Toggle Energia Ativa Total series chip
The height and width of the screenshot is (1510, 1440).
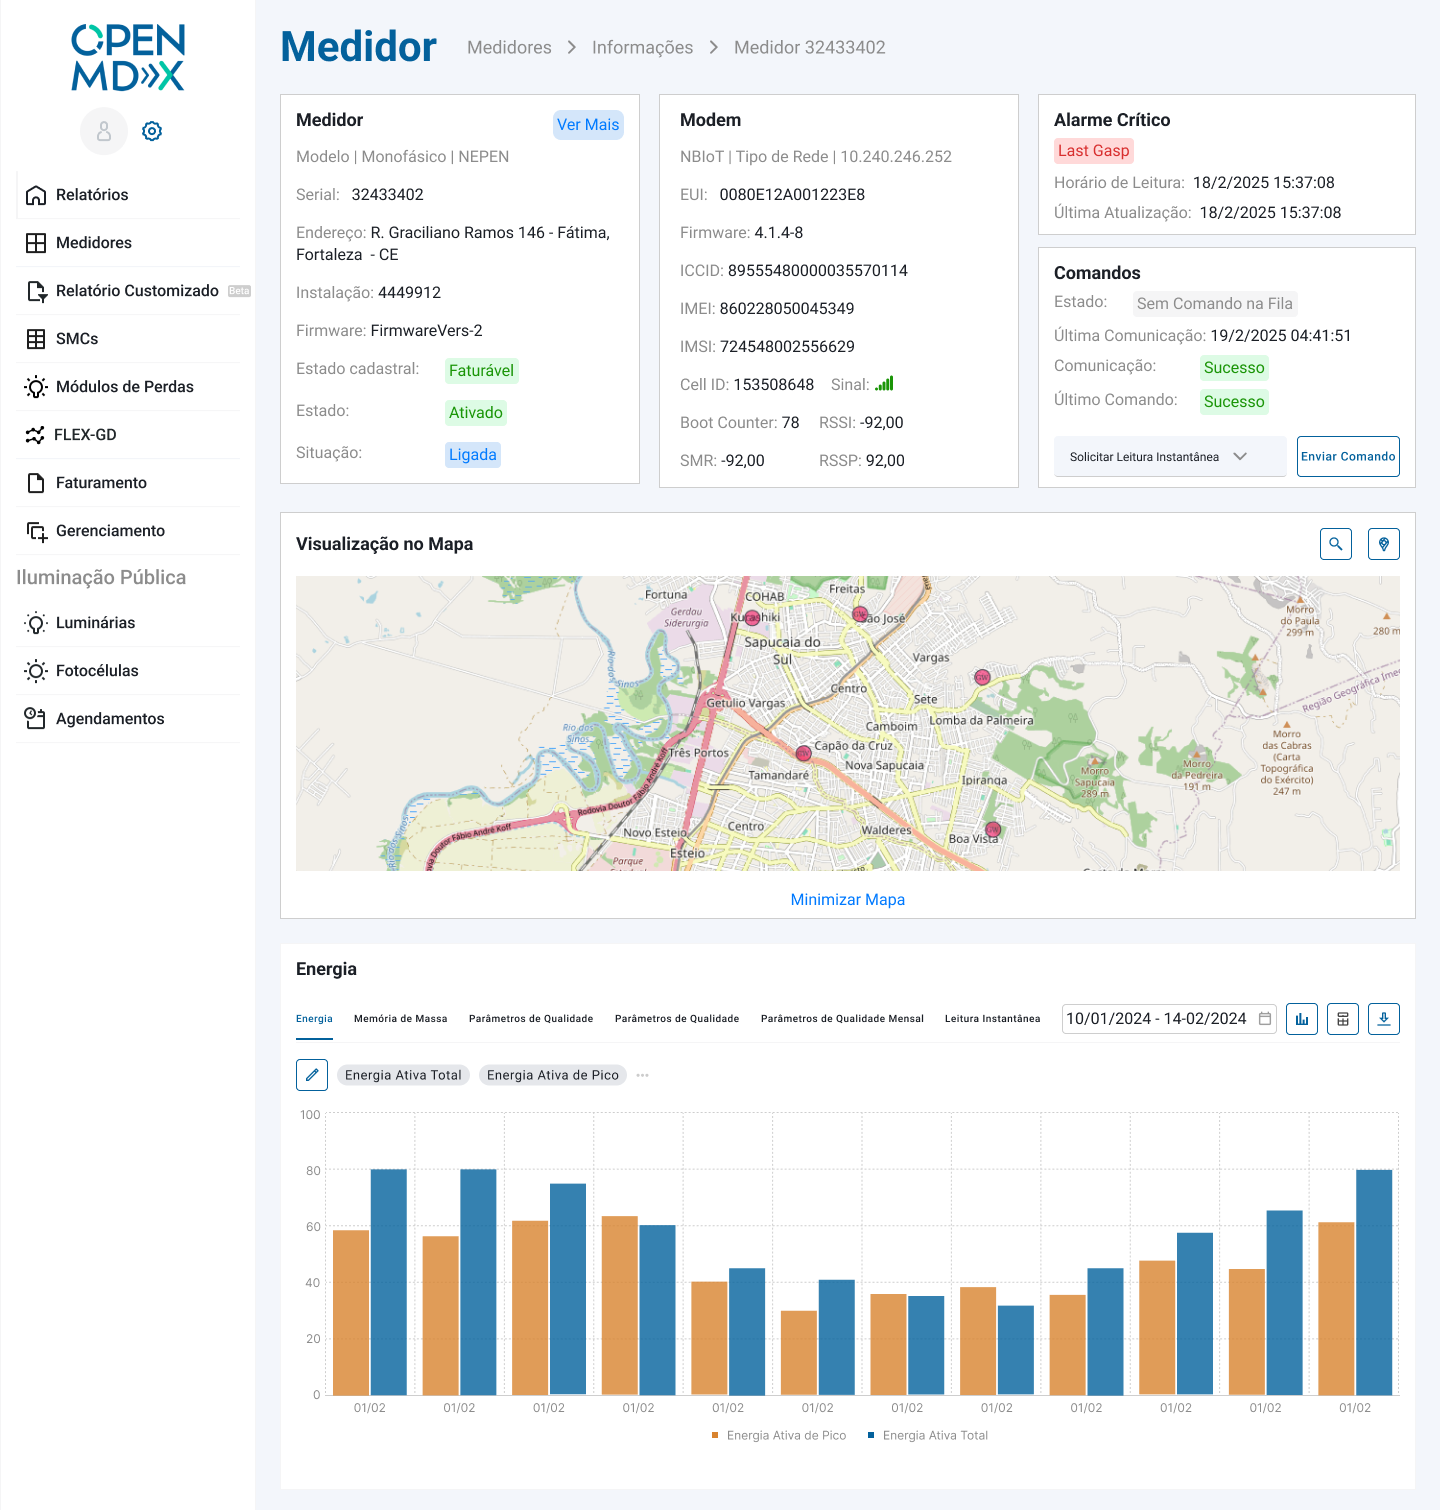tap(403, 1075)
